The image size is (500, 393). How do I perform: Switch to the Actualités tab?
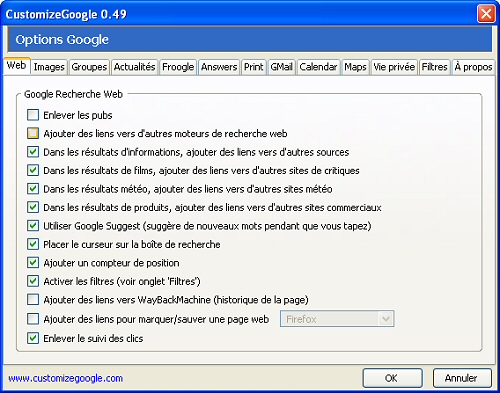[x=135, y=67]
